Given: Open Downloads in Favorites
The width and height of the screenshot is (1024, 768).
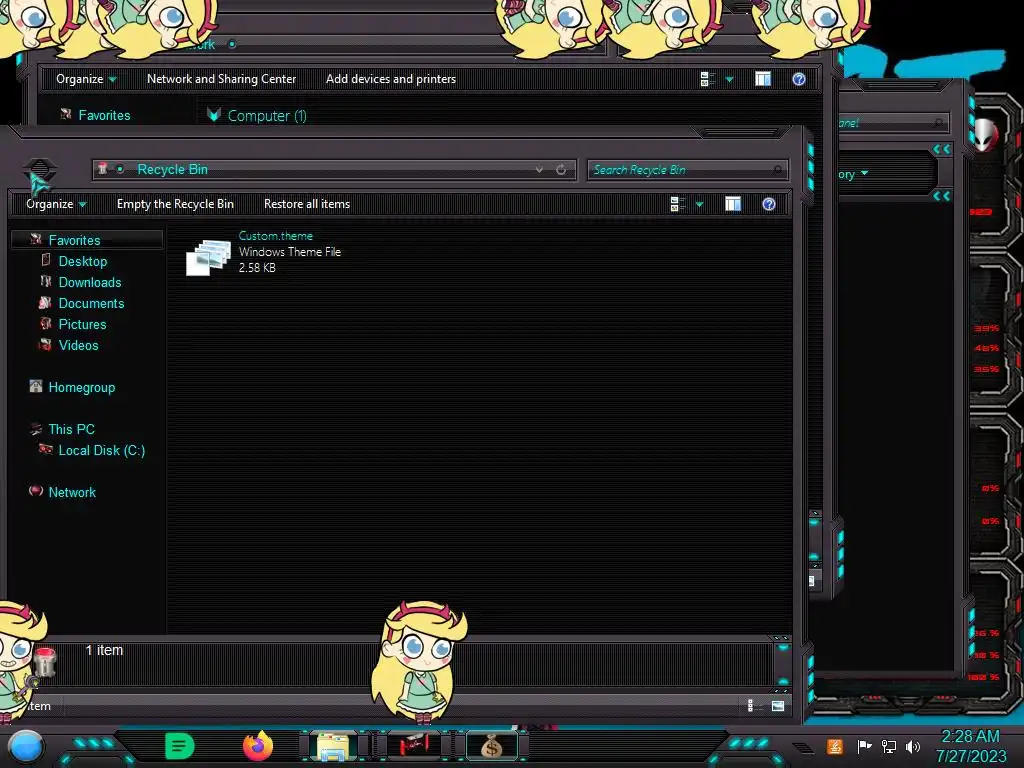Looking at the screenshot, I should pos(90,282).
